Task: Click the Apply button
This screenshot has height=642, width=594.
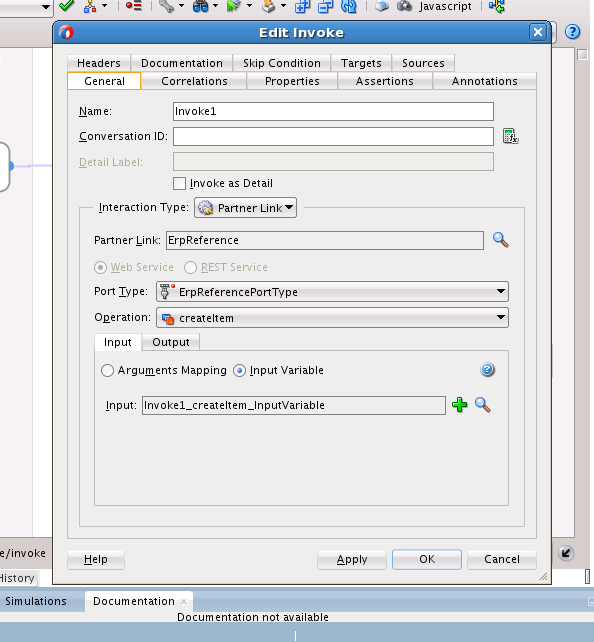Action: 352,559
